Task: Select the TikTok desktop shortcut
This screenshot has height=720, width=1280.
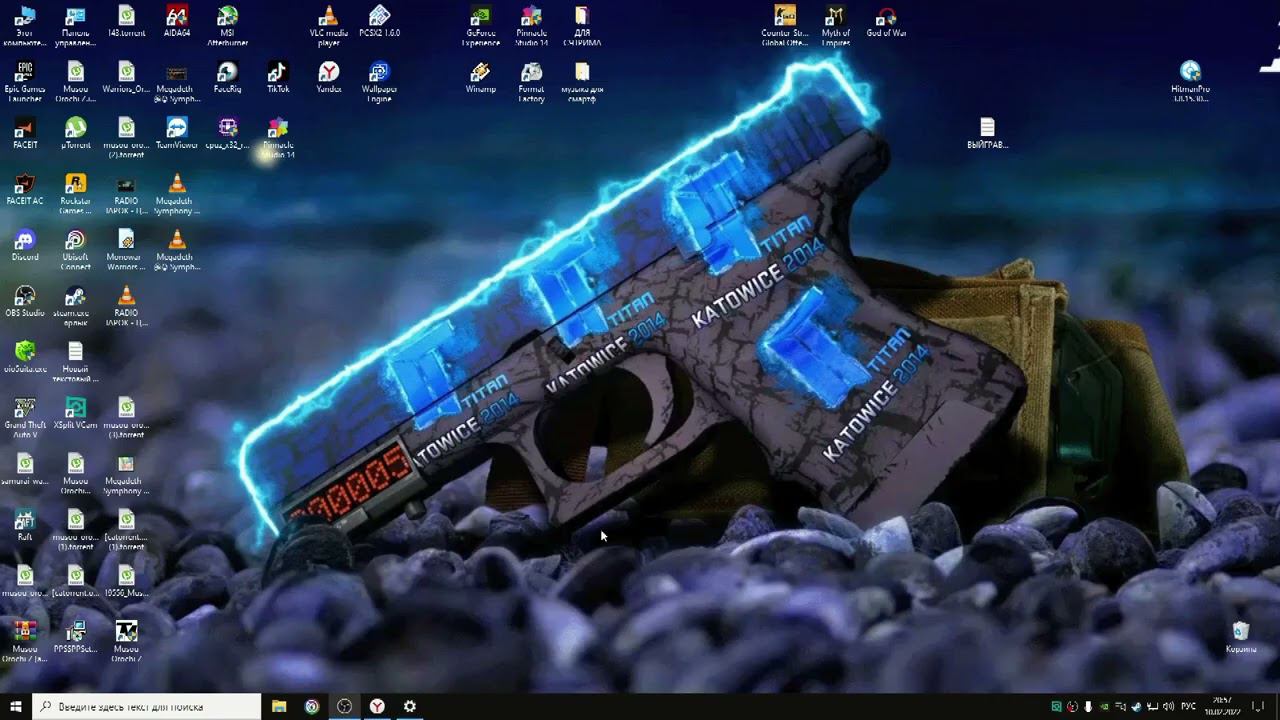Action: pyautogui.click(x=278, y=78)
